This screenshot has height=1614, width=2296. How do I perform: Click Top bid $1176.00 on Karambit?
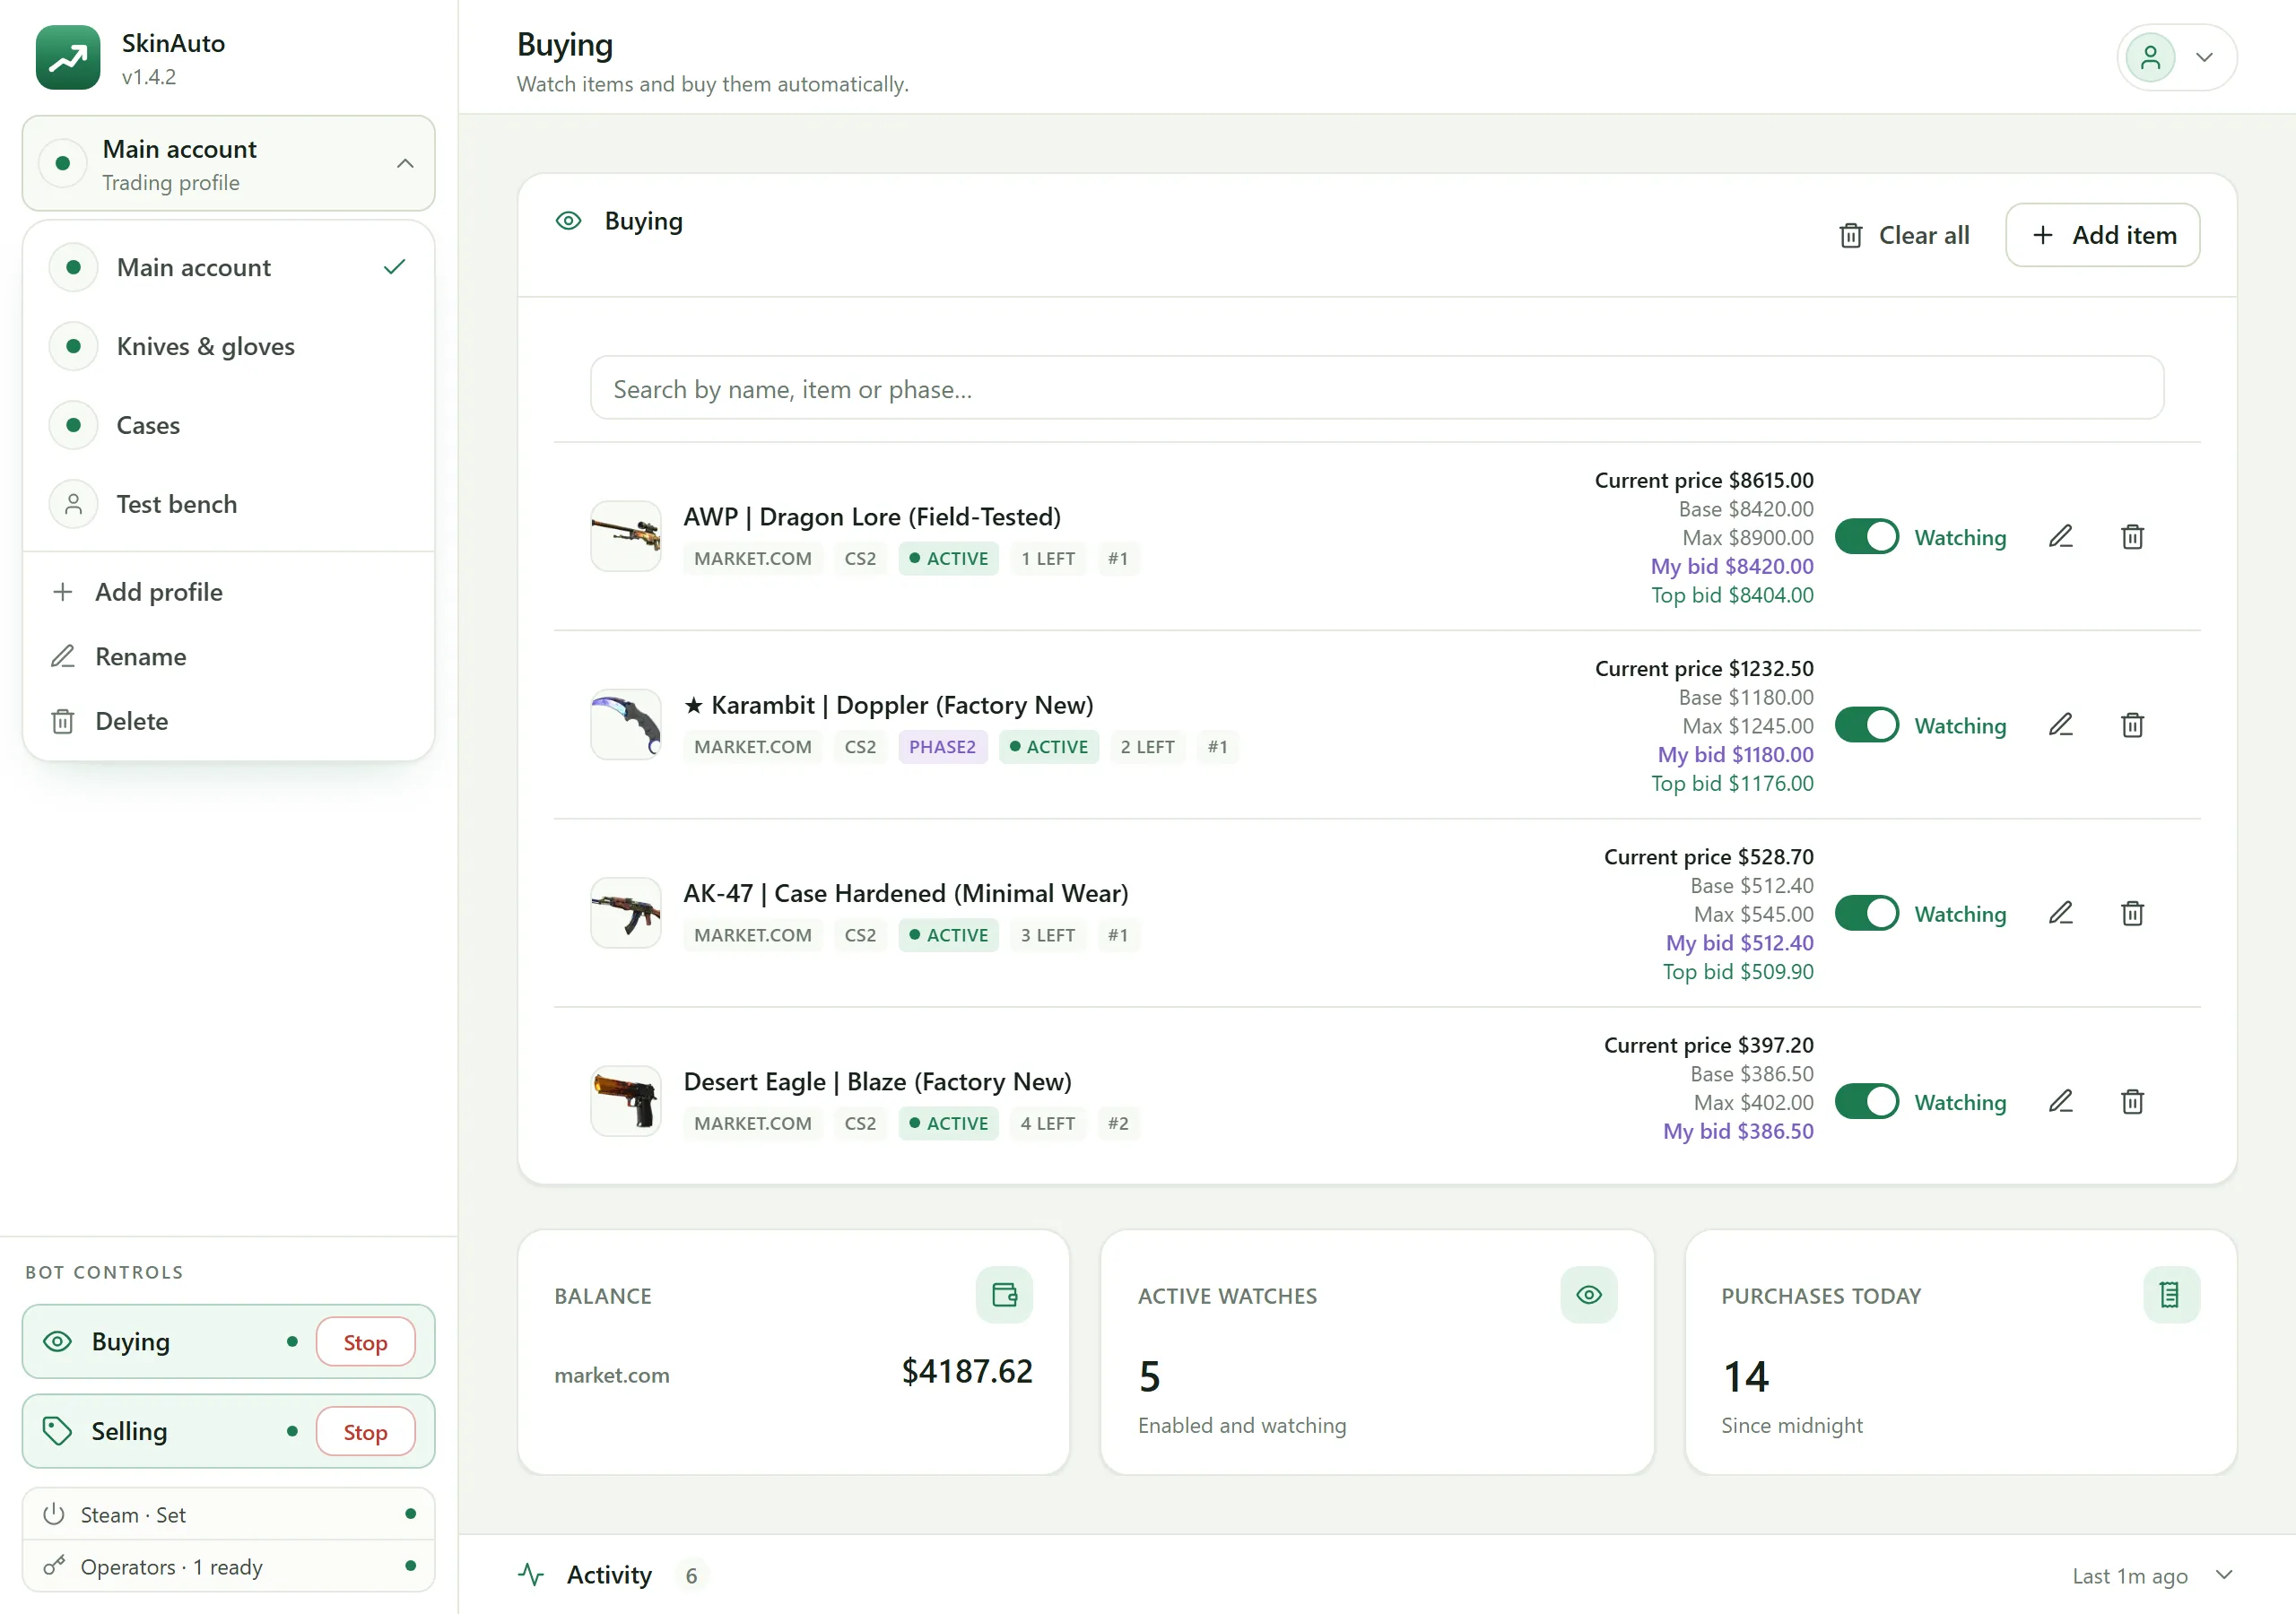pos(1732,783)
